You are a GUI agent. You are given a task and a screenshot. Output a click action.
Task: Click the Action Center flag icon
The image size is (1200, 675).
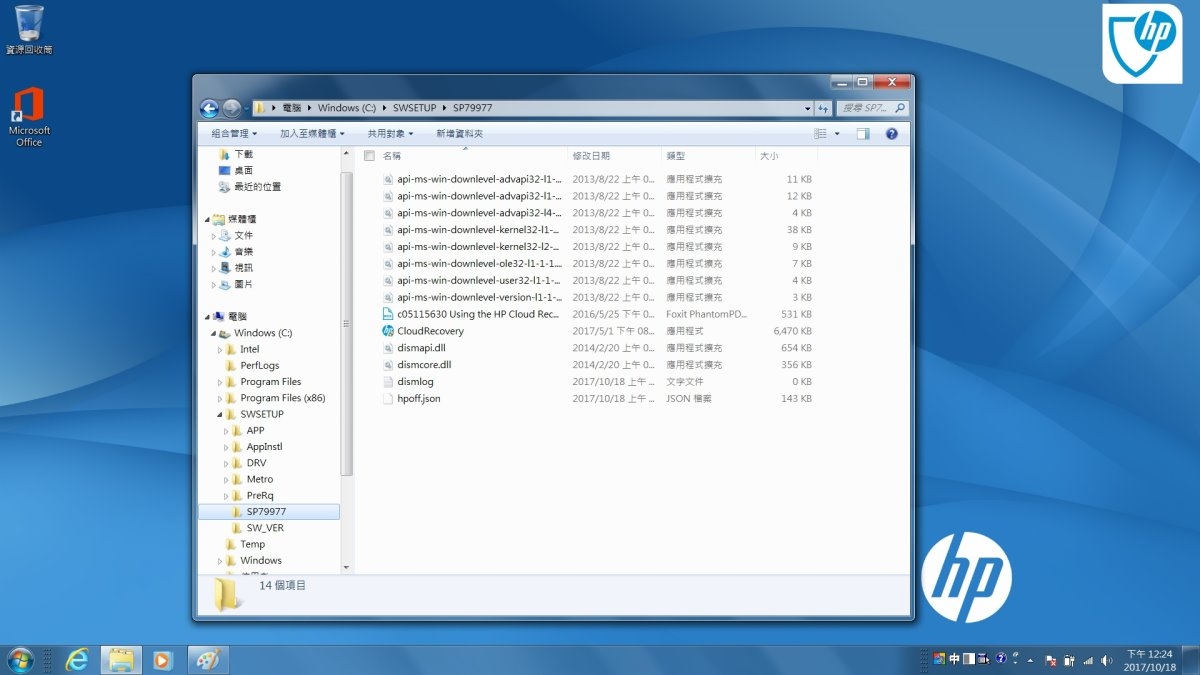tap(1051, 660)
